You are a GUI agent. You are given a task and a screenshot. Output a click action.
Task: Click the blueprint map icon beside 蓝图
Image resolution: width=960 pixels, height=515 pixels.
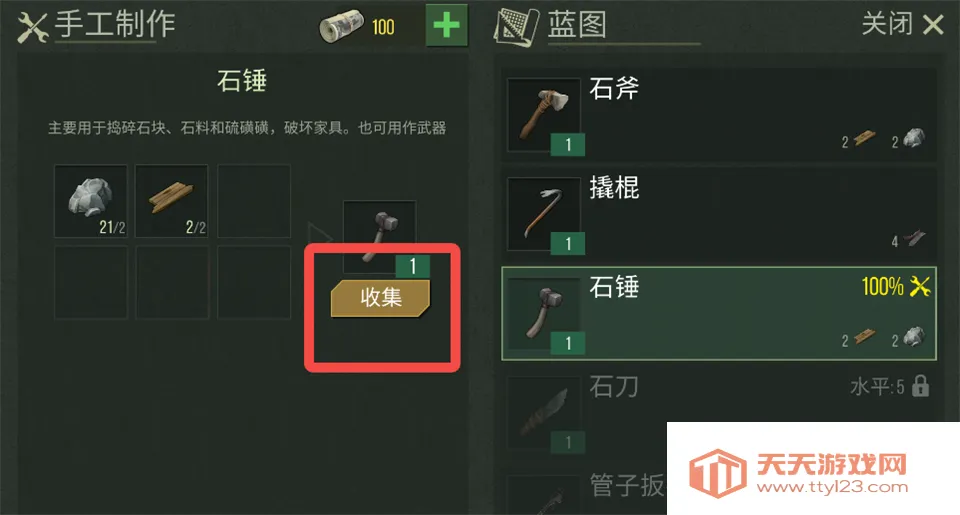[x=516, y=26]
